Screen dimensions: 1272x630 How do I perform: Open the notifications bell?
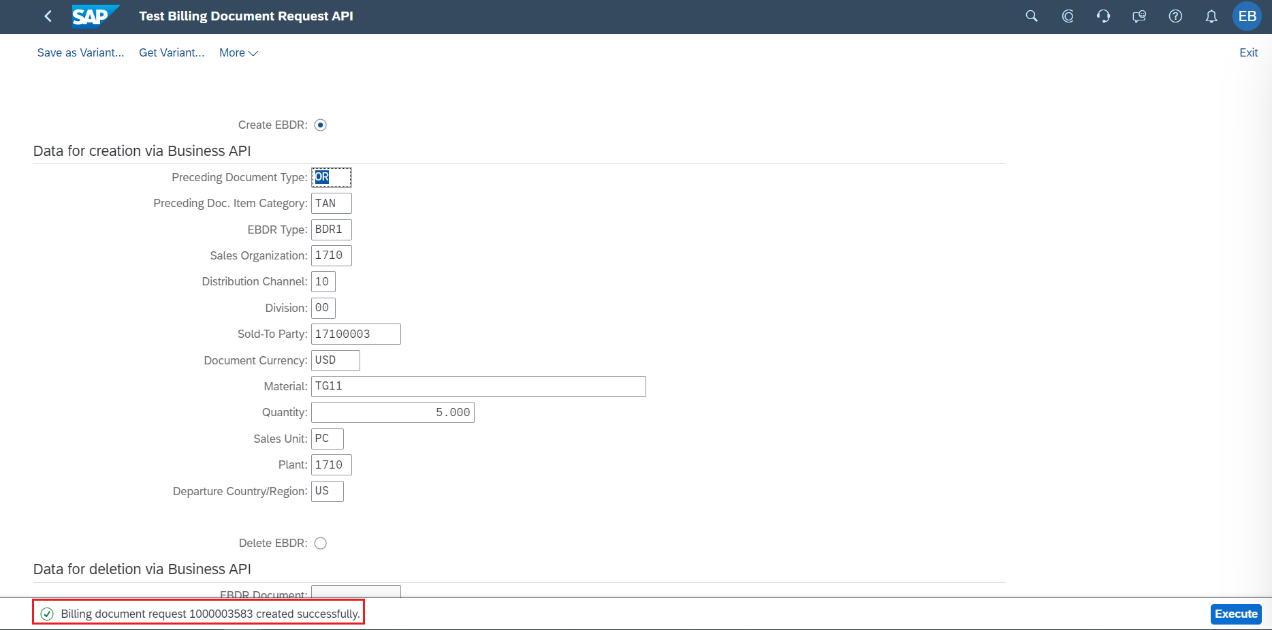[1211, 17]
